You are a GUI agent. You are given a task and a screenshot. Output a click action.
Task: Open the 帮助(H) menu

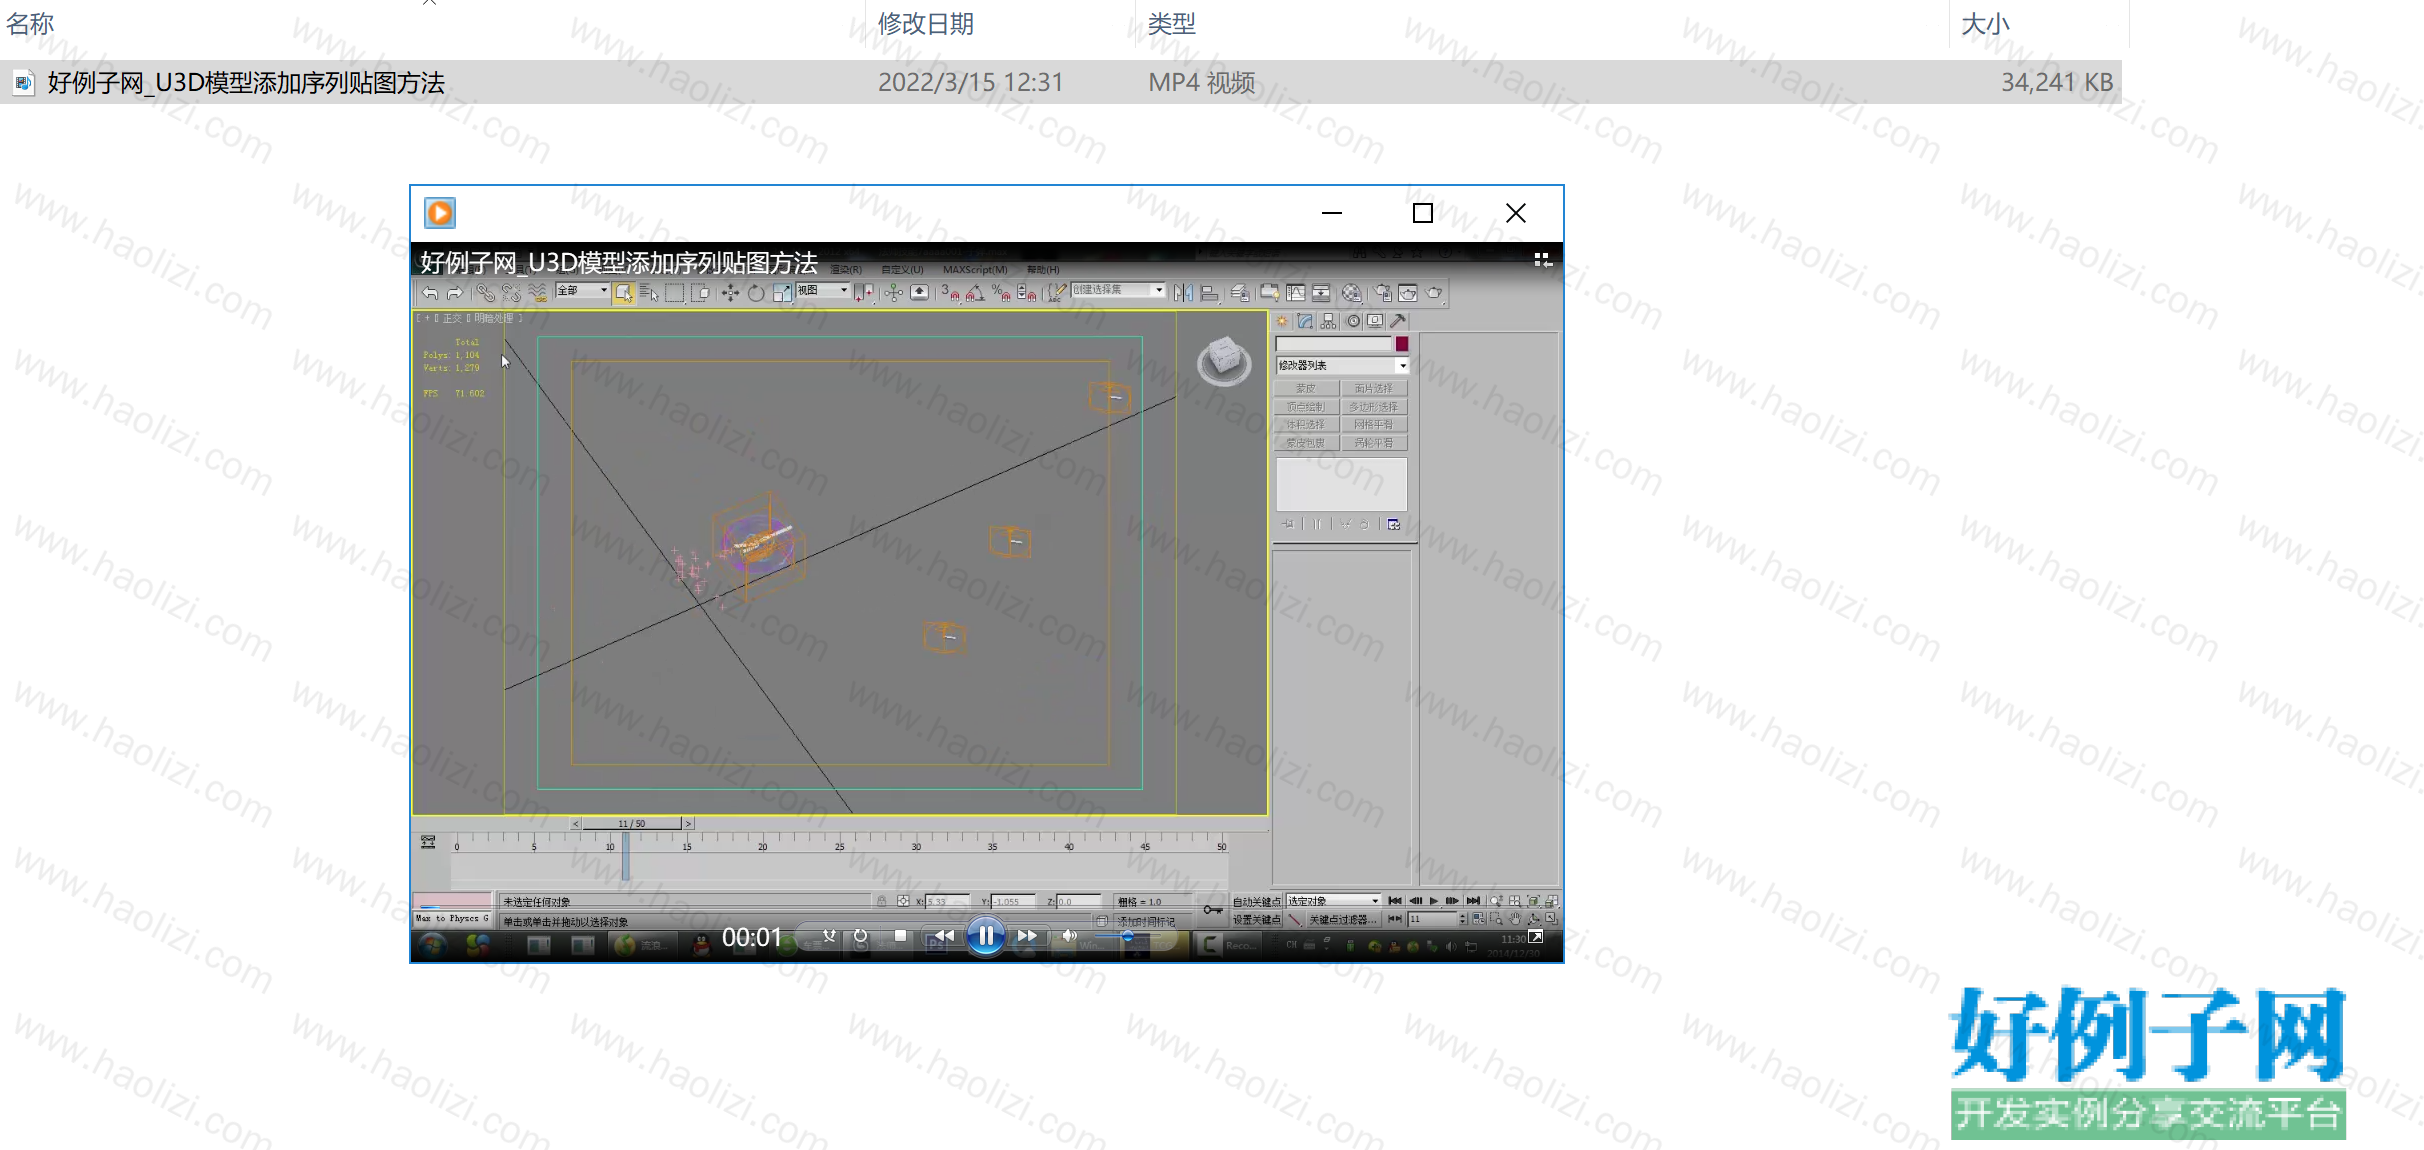(x=1043, y=270)
